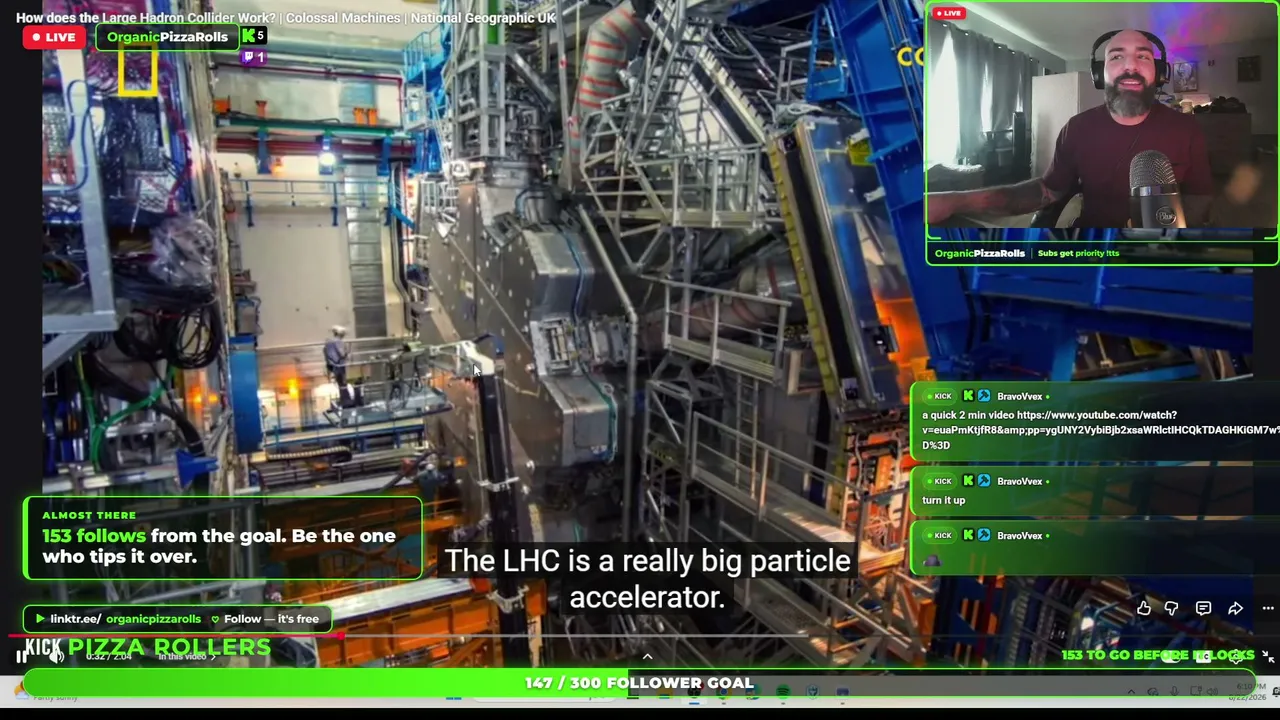The width and height of the screenshot is (1280, 720).
Task: Seek using the red progress bar scrubber
Action: (x=342, y=634)
